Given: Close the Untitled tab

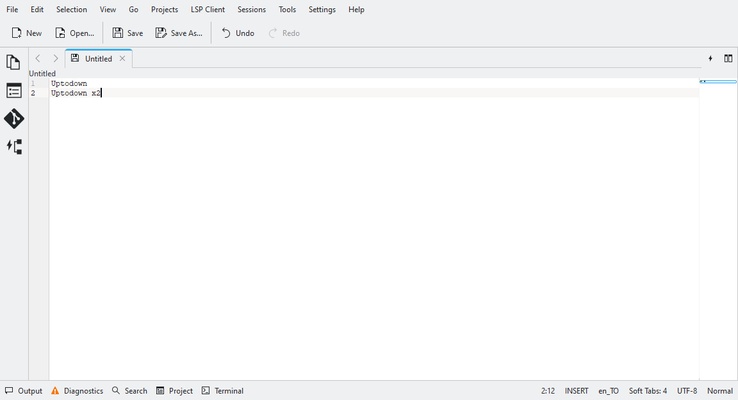Looking at the screenshot, I should click(122, 58).
